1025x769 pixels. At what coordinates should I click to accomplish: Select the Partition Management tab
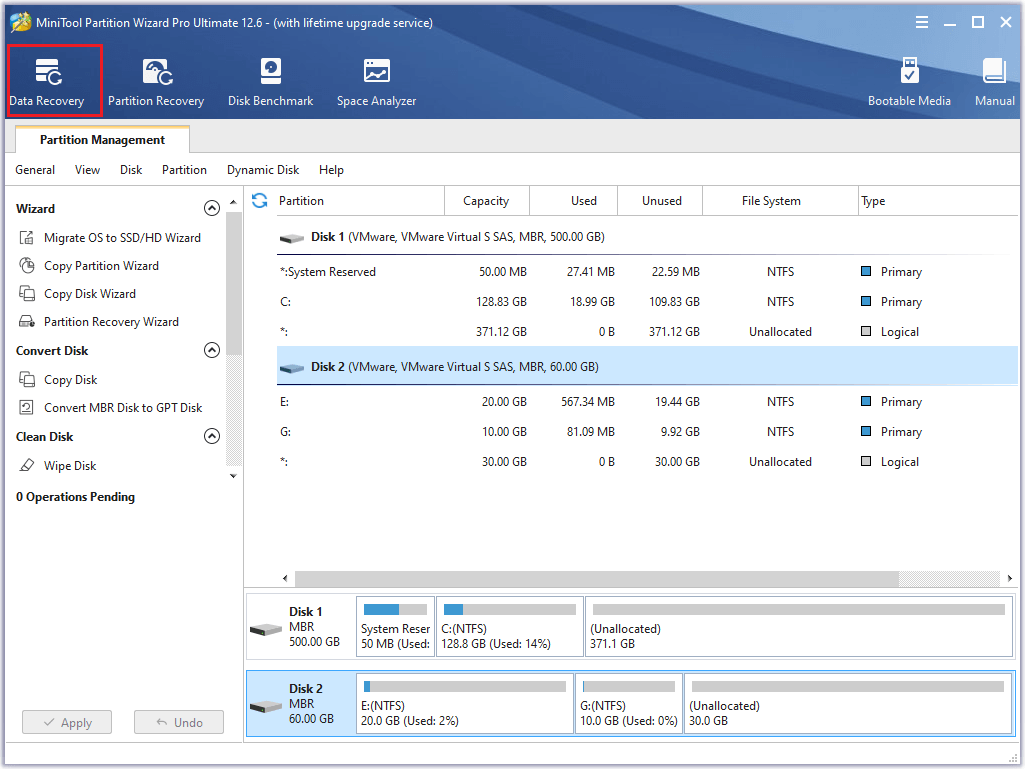[102, 140]
